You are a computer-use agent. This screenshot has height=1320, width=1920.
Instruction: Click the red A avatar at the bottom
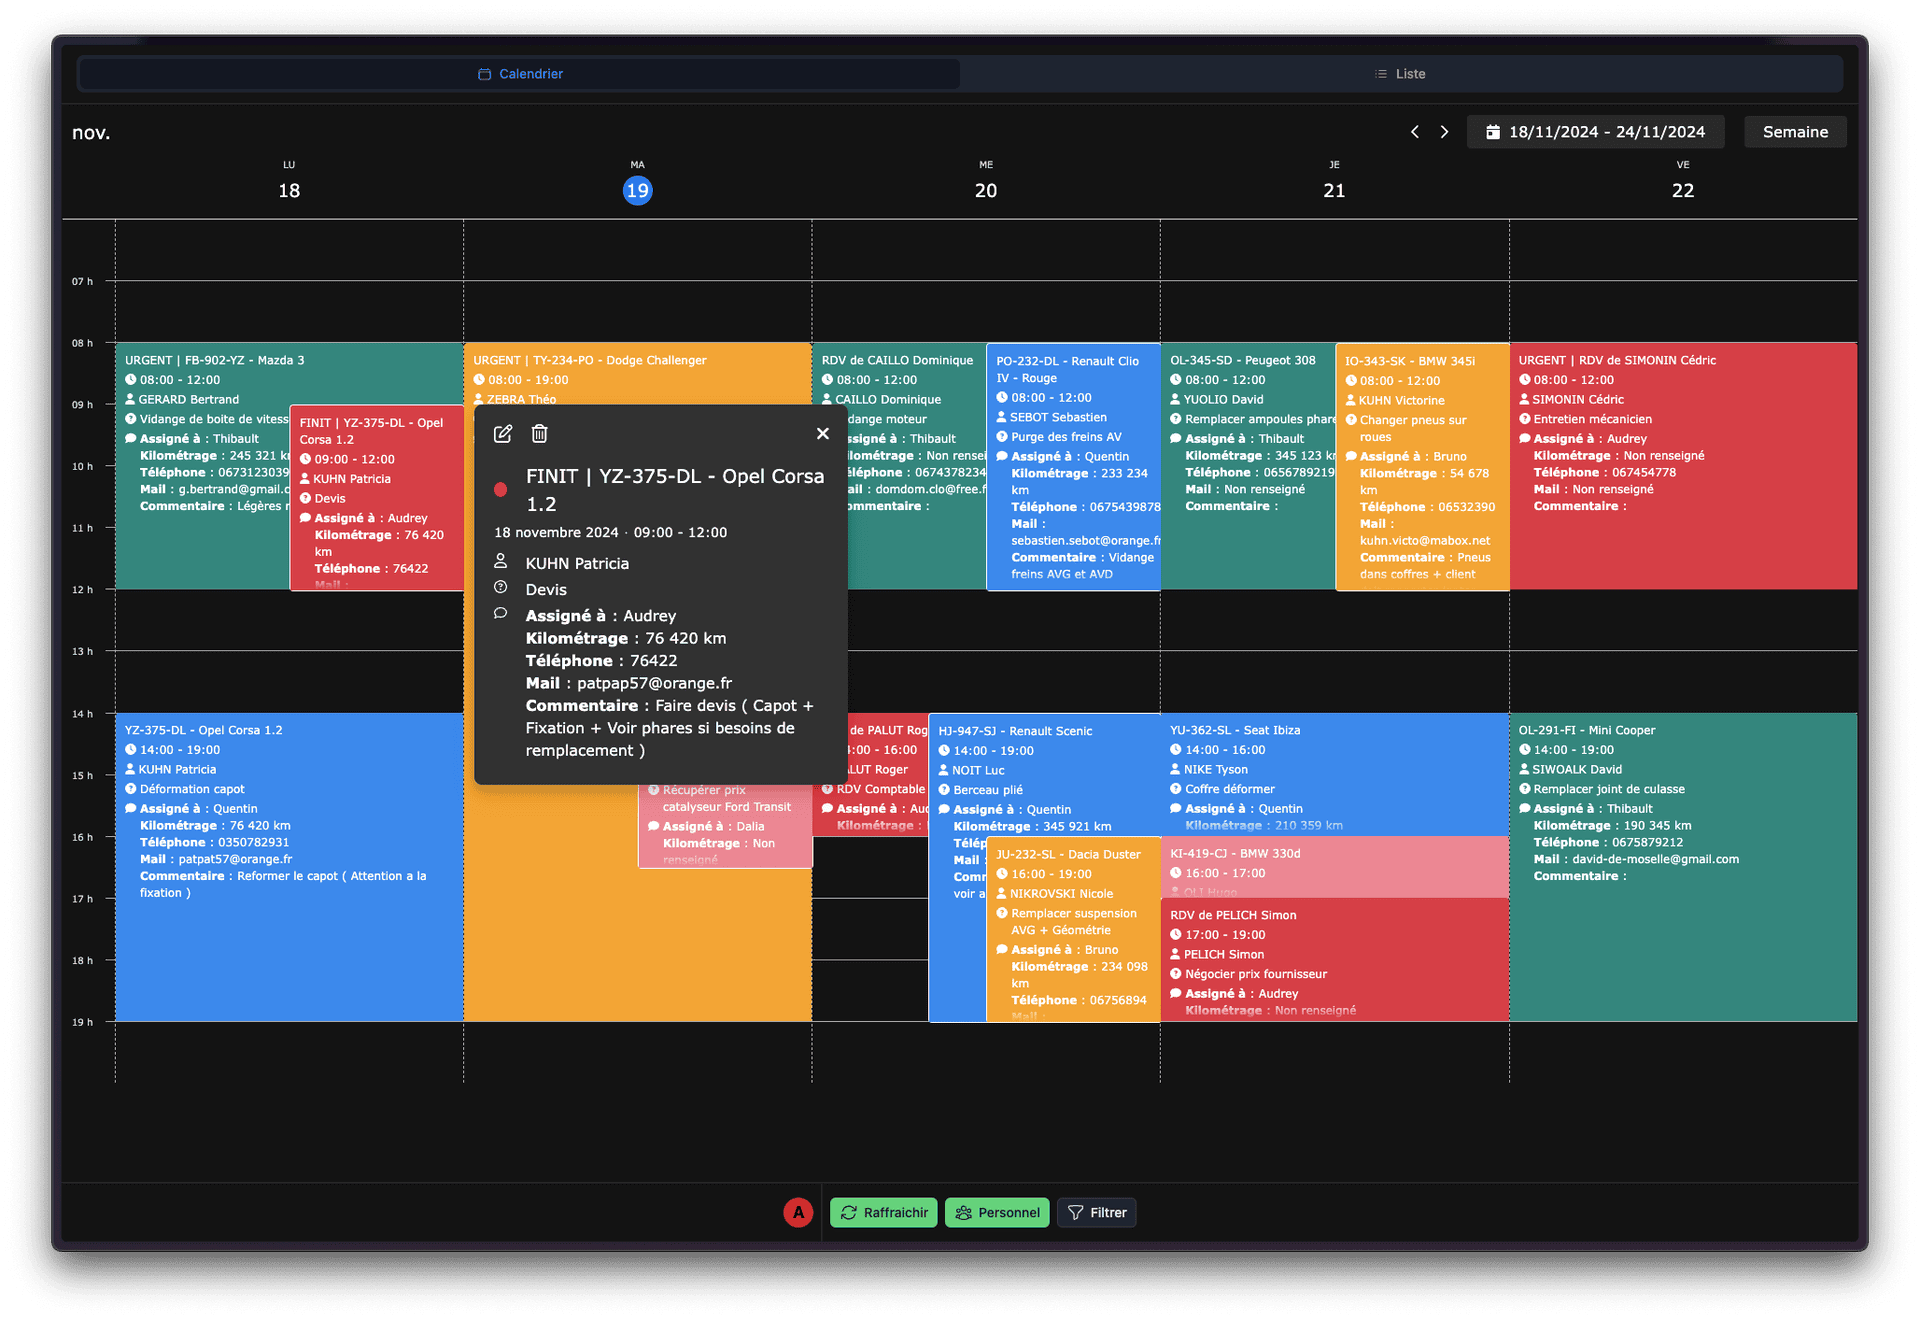point(797,1212)
